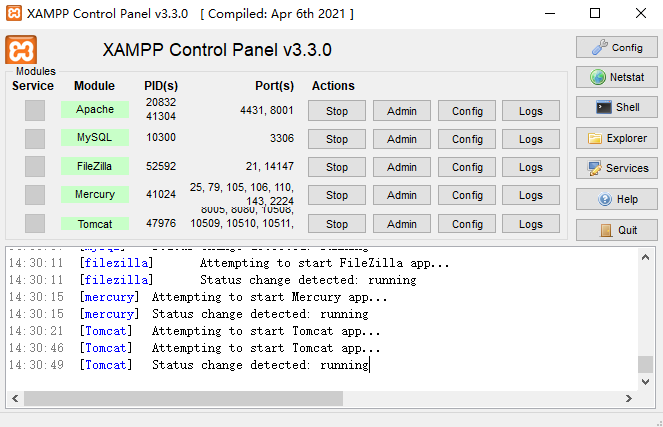The image size is (663, 427).
Task: Toggle the Apache service checkbox
Action: pos(35,110)
